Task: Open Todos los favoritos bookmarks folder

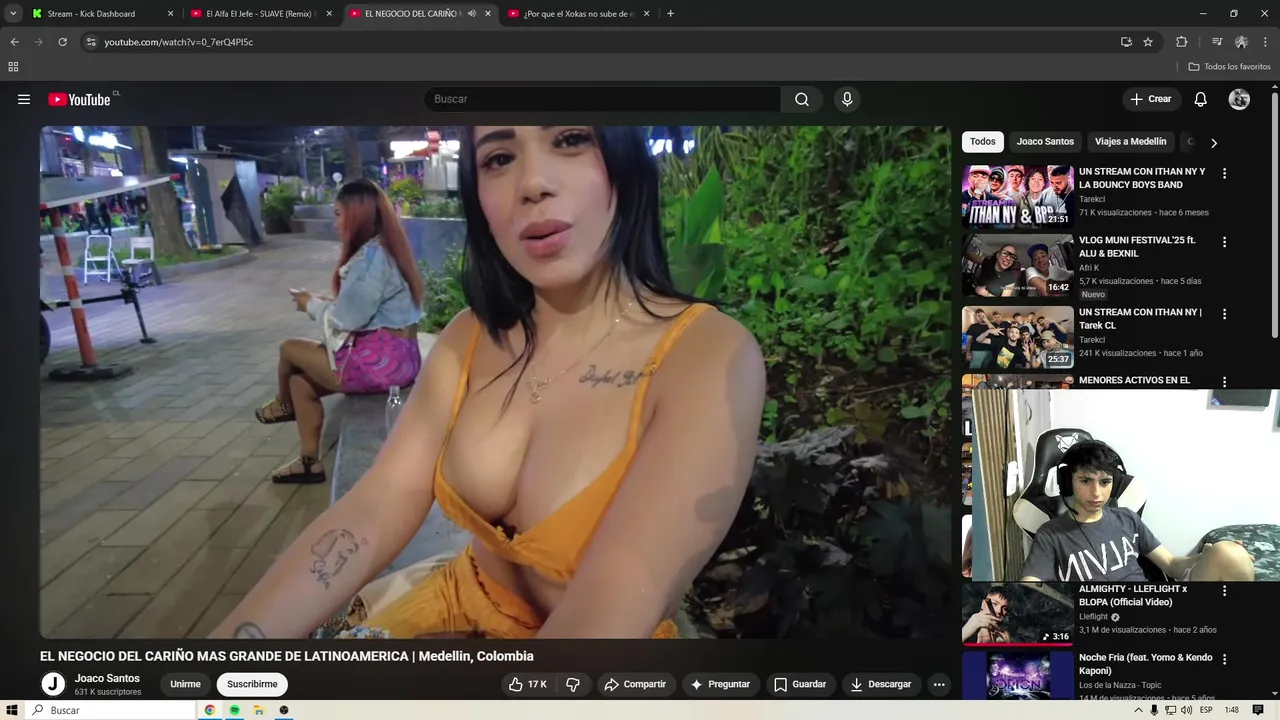Action: tap(1230, 67)
